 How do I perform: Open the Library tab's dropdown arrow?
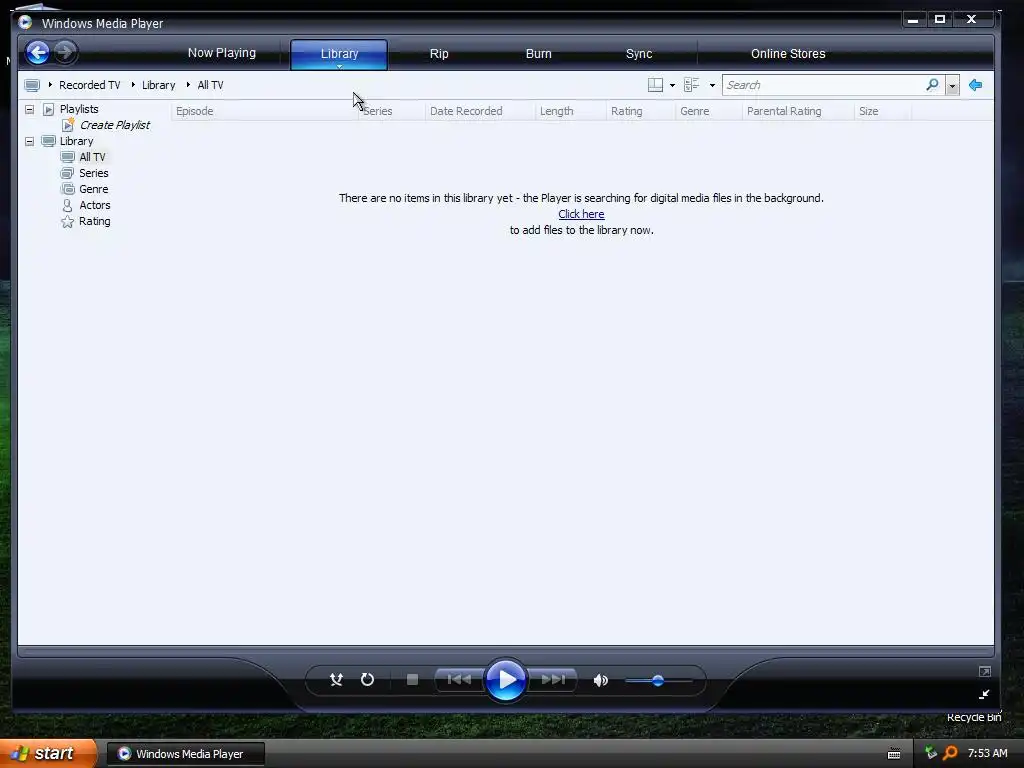pos(340,66)
